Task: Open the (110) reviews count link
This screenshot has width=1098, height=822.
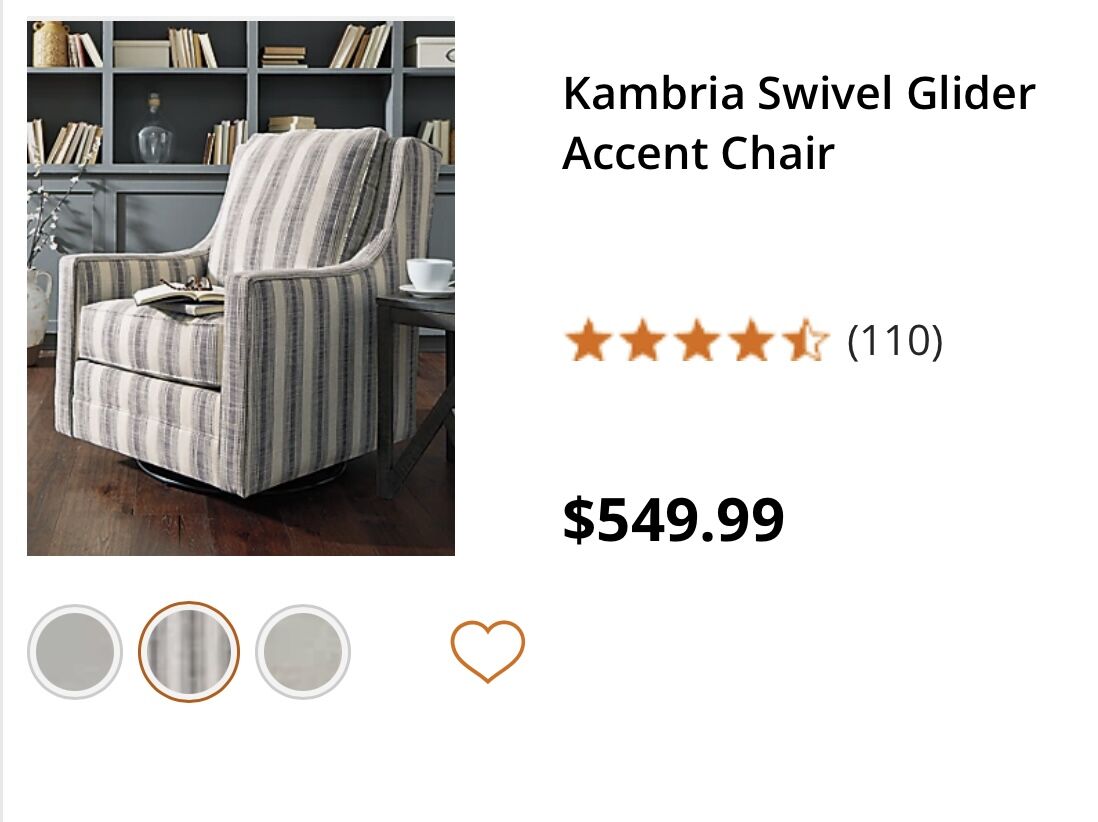Action: 894,342
